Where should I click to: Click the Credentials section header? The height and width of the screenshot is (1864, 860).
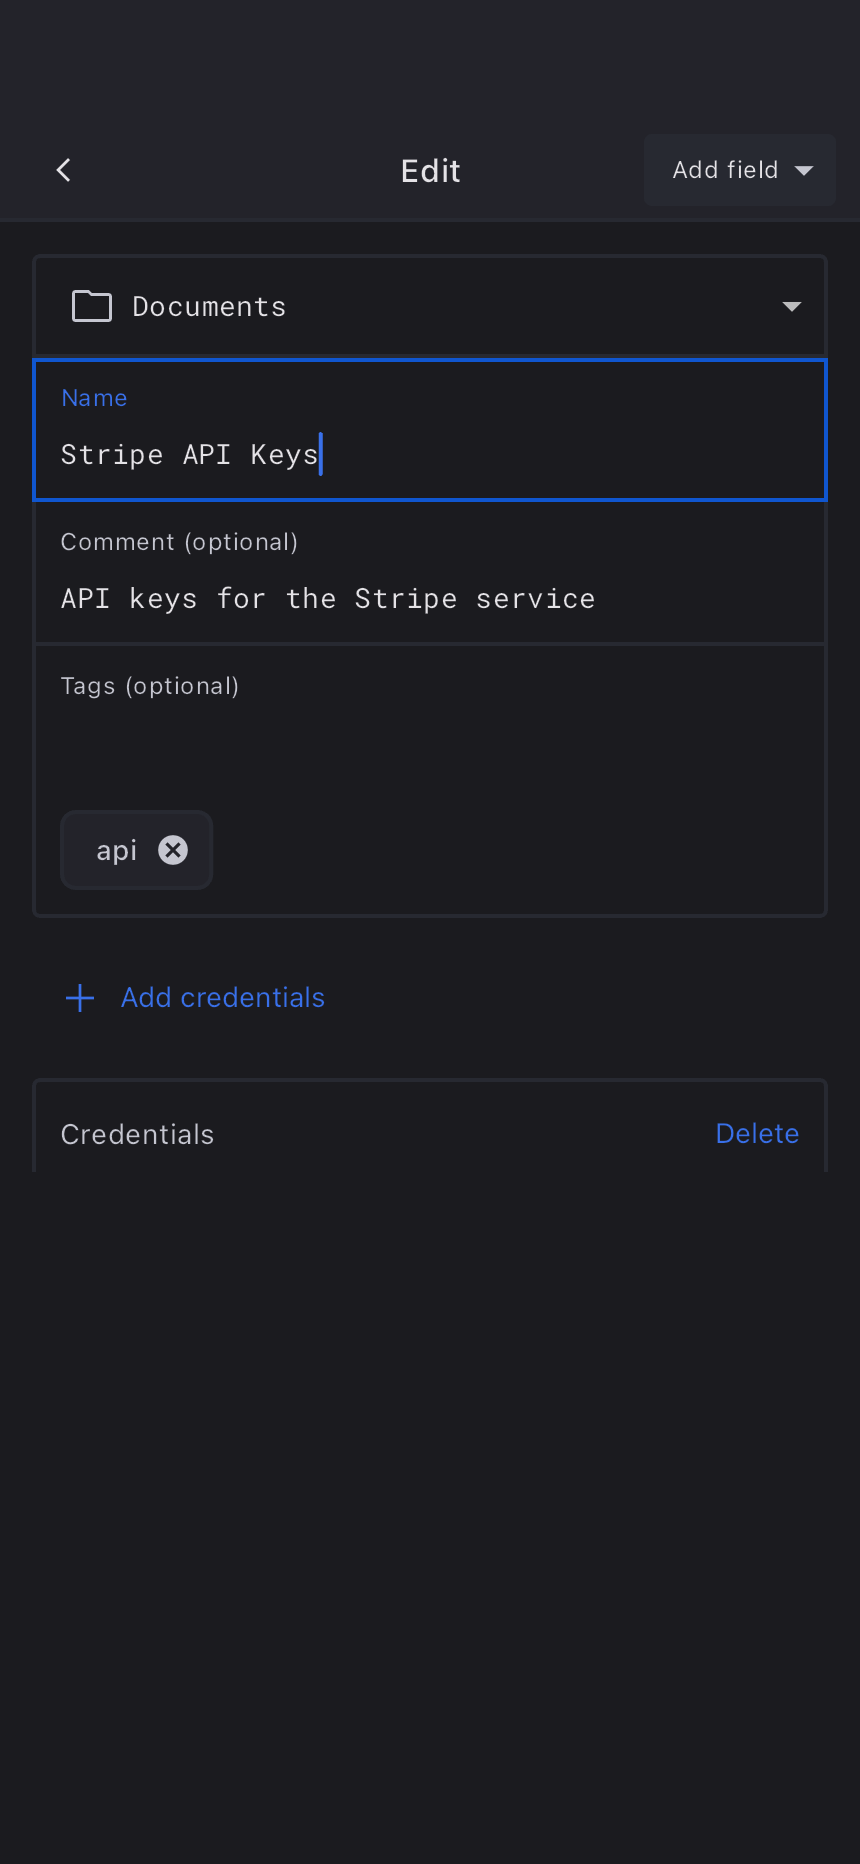138,1134
